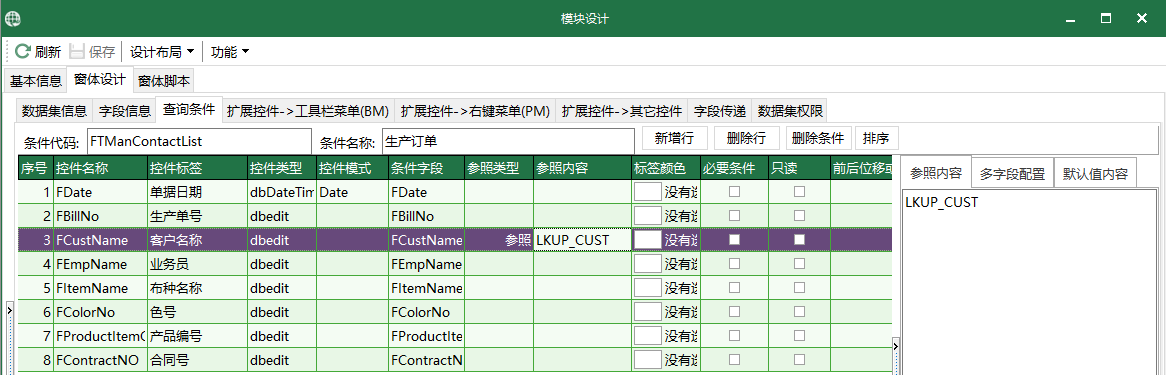Click label color swatch in FDate row
1166x375 pixels.
[647, 192]
